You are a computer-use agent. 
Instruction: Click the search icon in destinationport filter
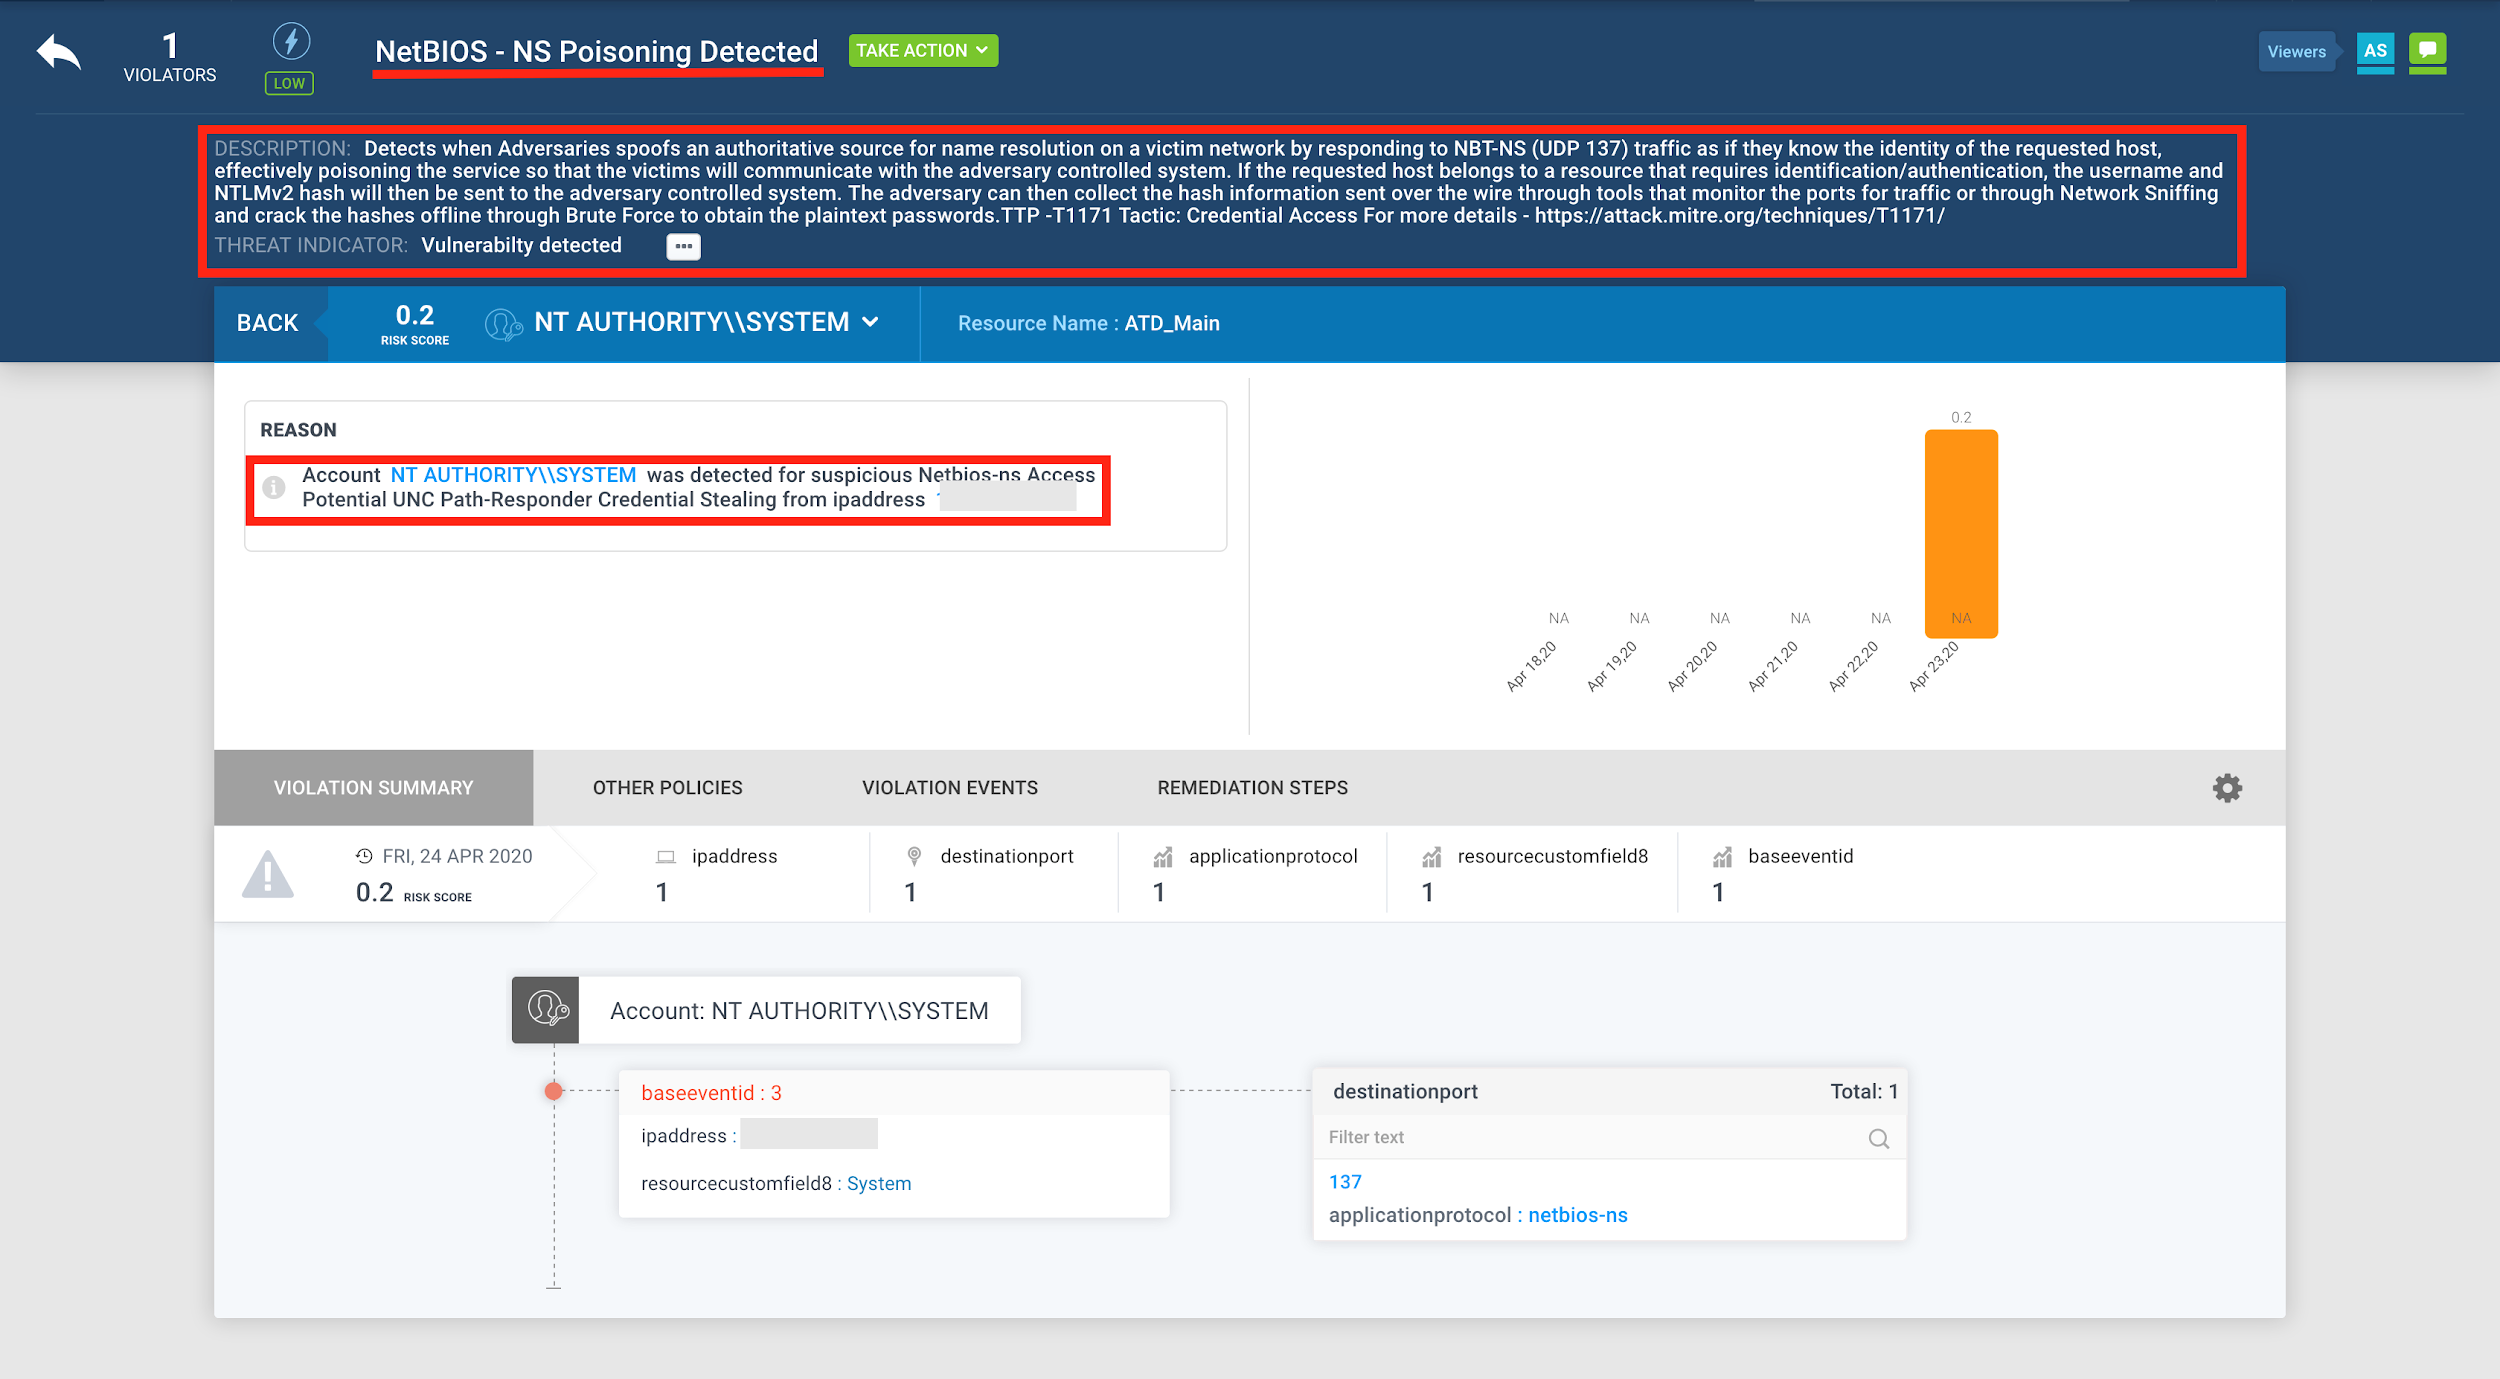click(x=1878, y=1138)
